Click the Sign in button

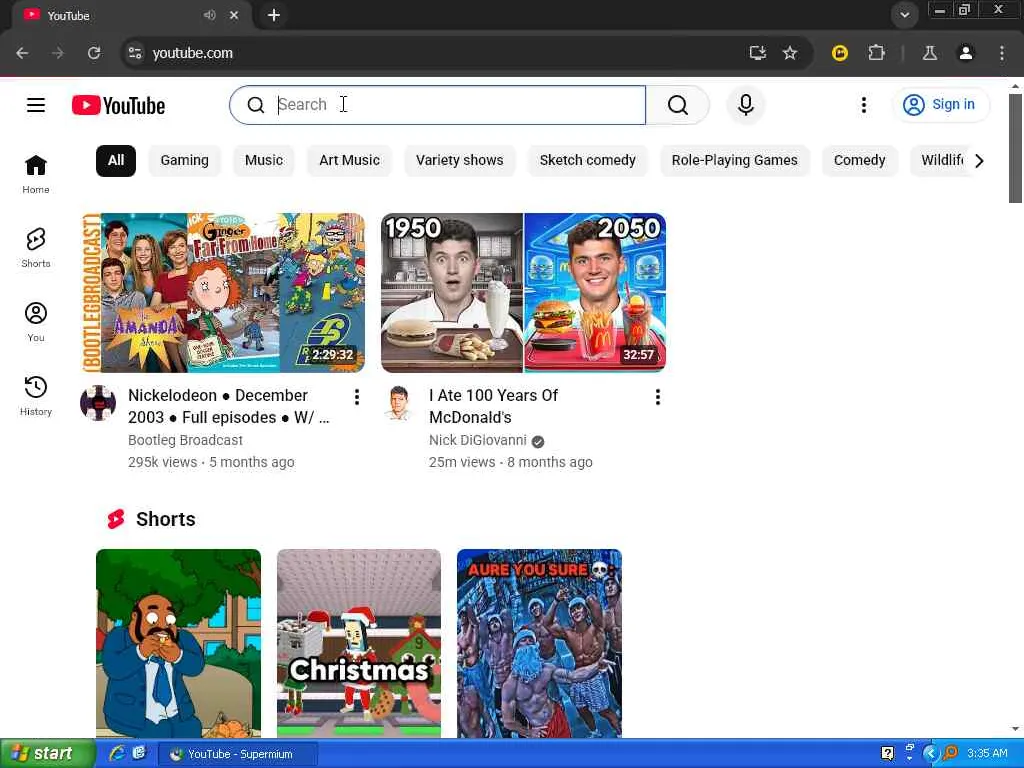(941, 104)
